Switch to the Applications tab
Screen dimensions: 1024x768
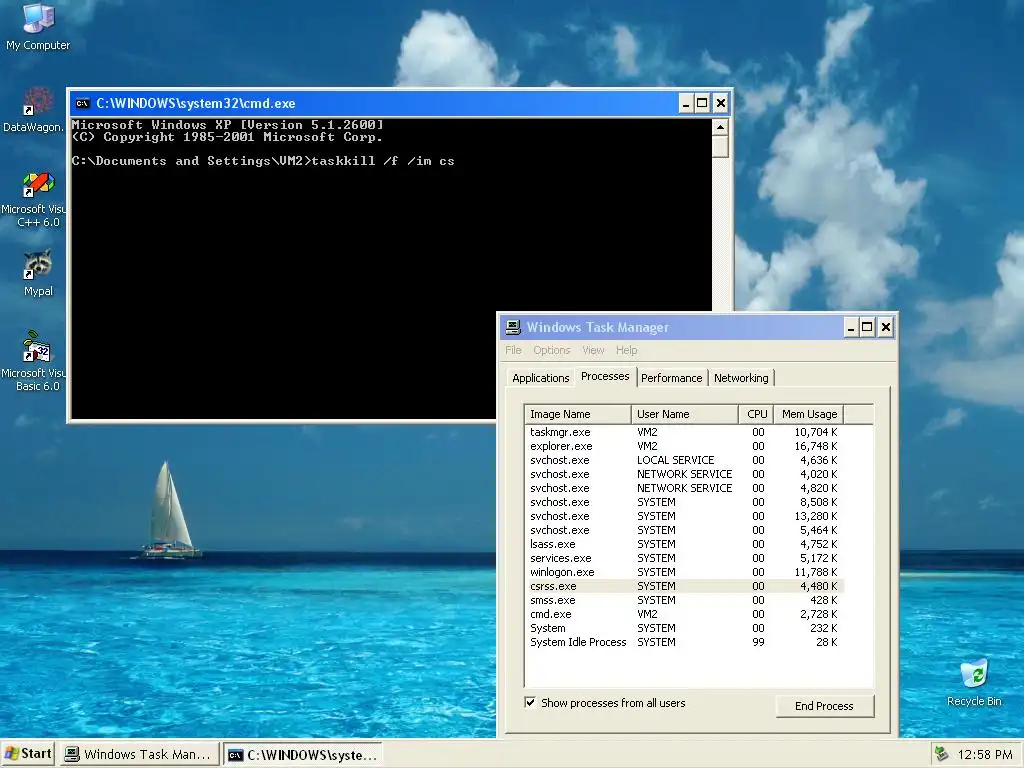(541, 378)
